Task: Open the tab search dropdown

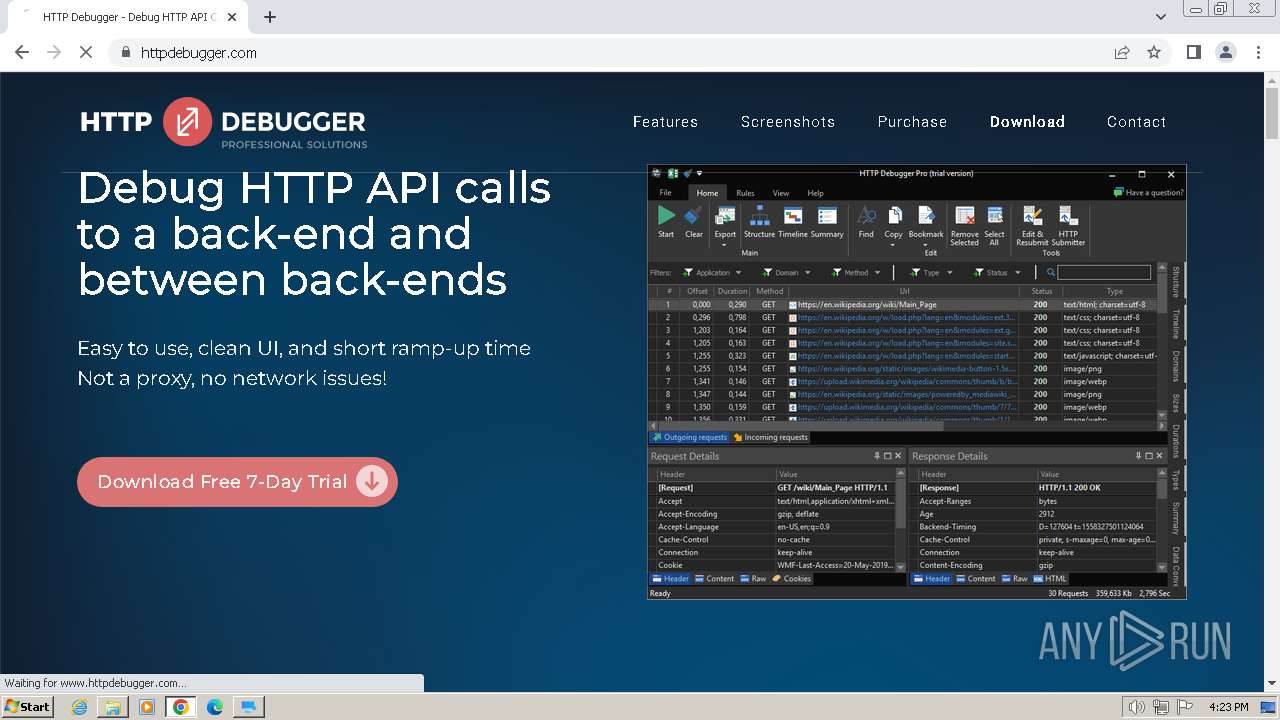Action: click(x=1161, y=17)
